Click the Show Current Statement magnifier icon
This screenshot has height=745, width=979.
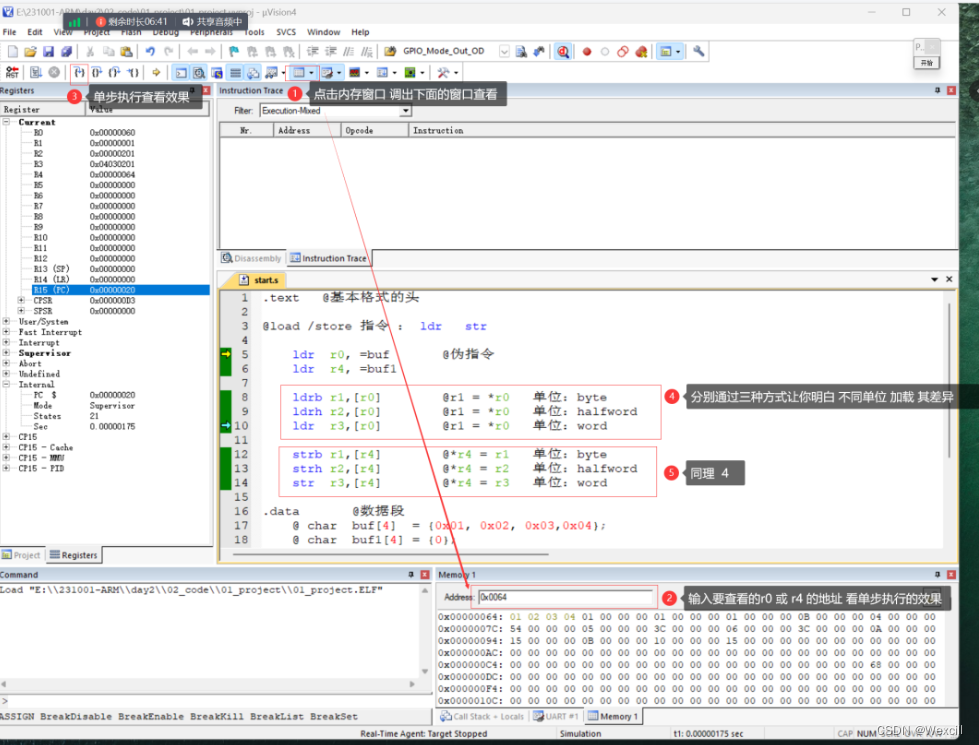tap(562, 49)
